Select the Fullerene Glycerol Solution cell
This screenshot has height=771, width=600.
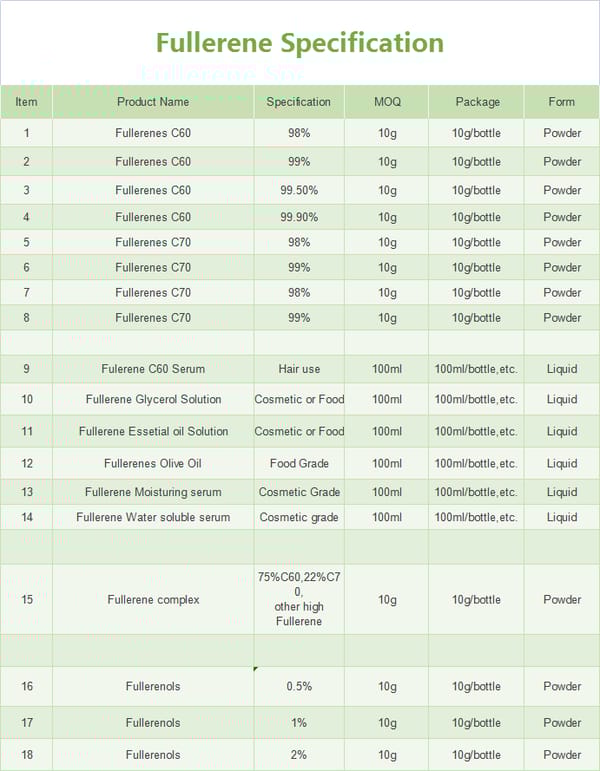(x=153, y=399)
